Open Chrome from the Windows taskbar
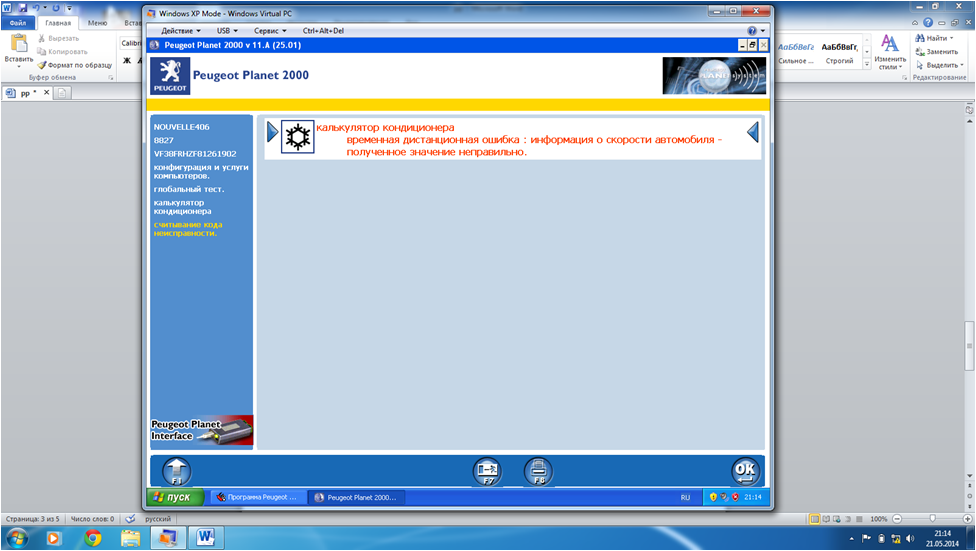 [93, 537]
